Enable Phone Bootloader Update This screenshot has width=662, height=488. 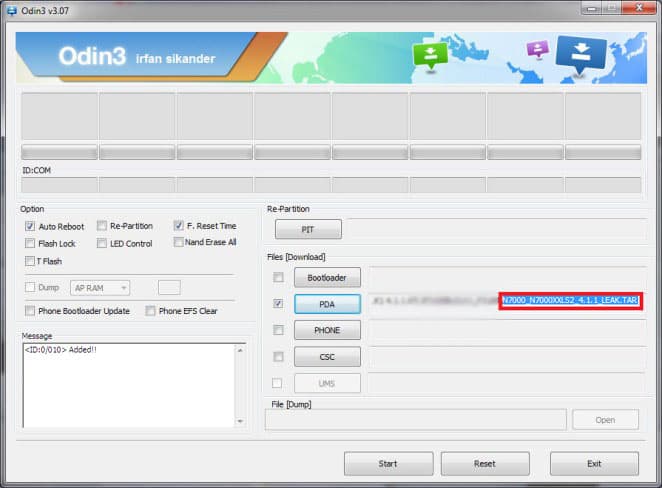(x=30, y=311)
